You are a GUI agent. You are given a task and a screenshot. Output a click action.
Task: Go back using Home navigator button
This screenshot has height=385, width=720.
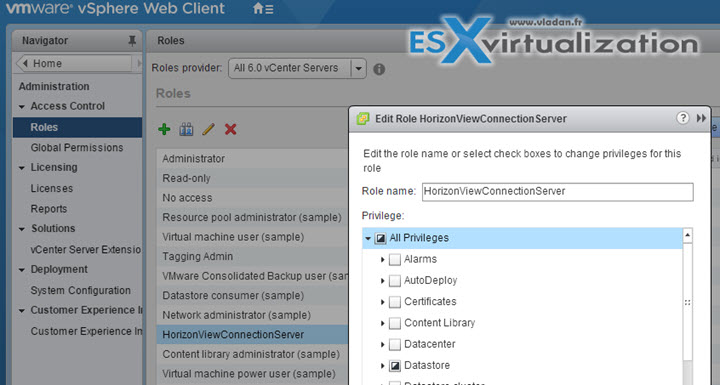click(x=73, y=63)
